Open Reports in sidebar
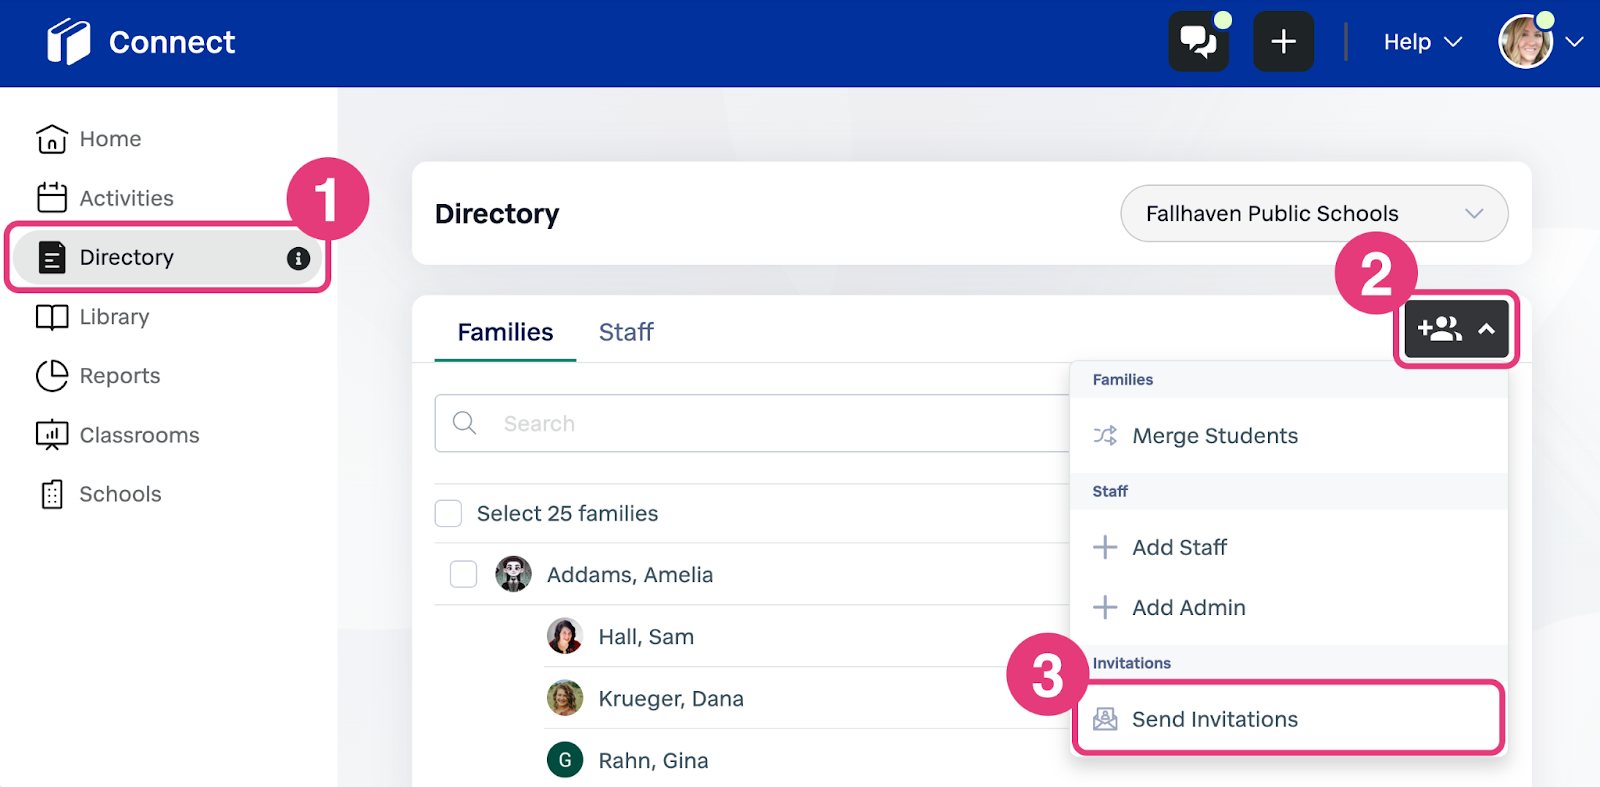The image size is (1600, 787). 120,376
